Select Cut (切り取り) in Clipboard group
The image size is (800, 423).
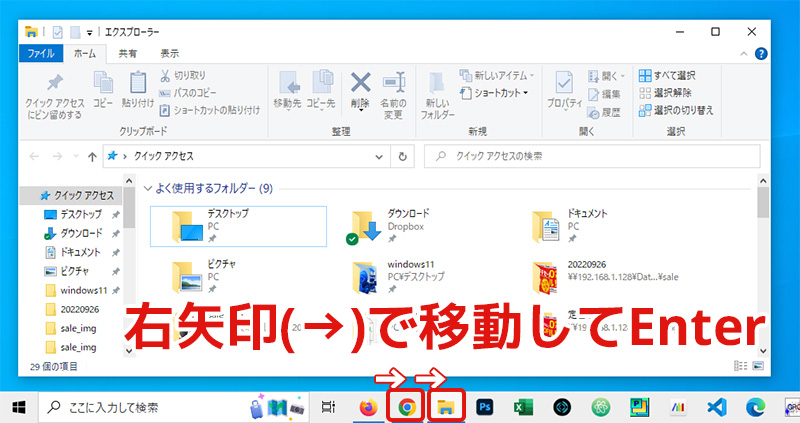[183, 76]
